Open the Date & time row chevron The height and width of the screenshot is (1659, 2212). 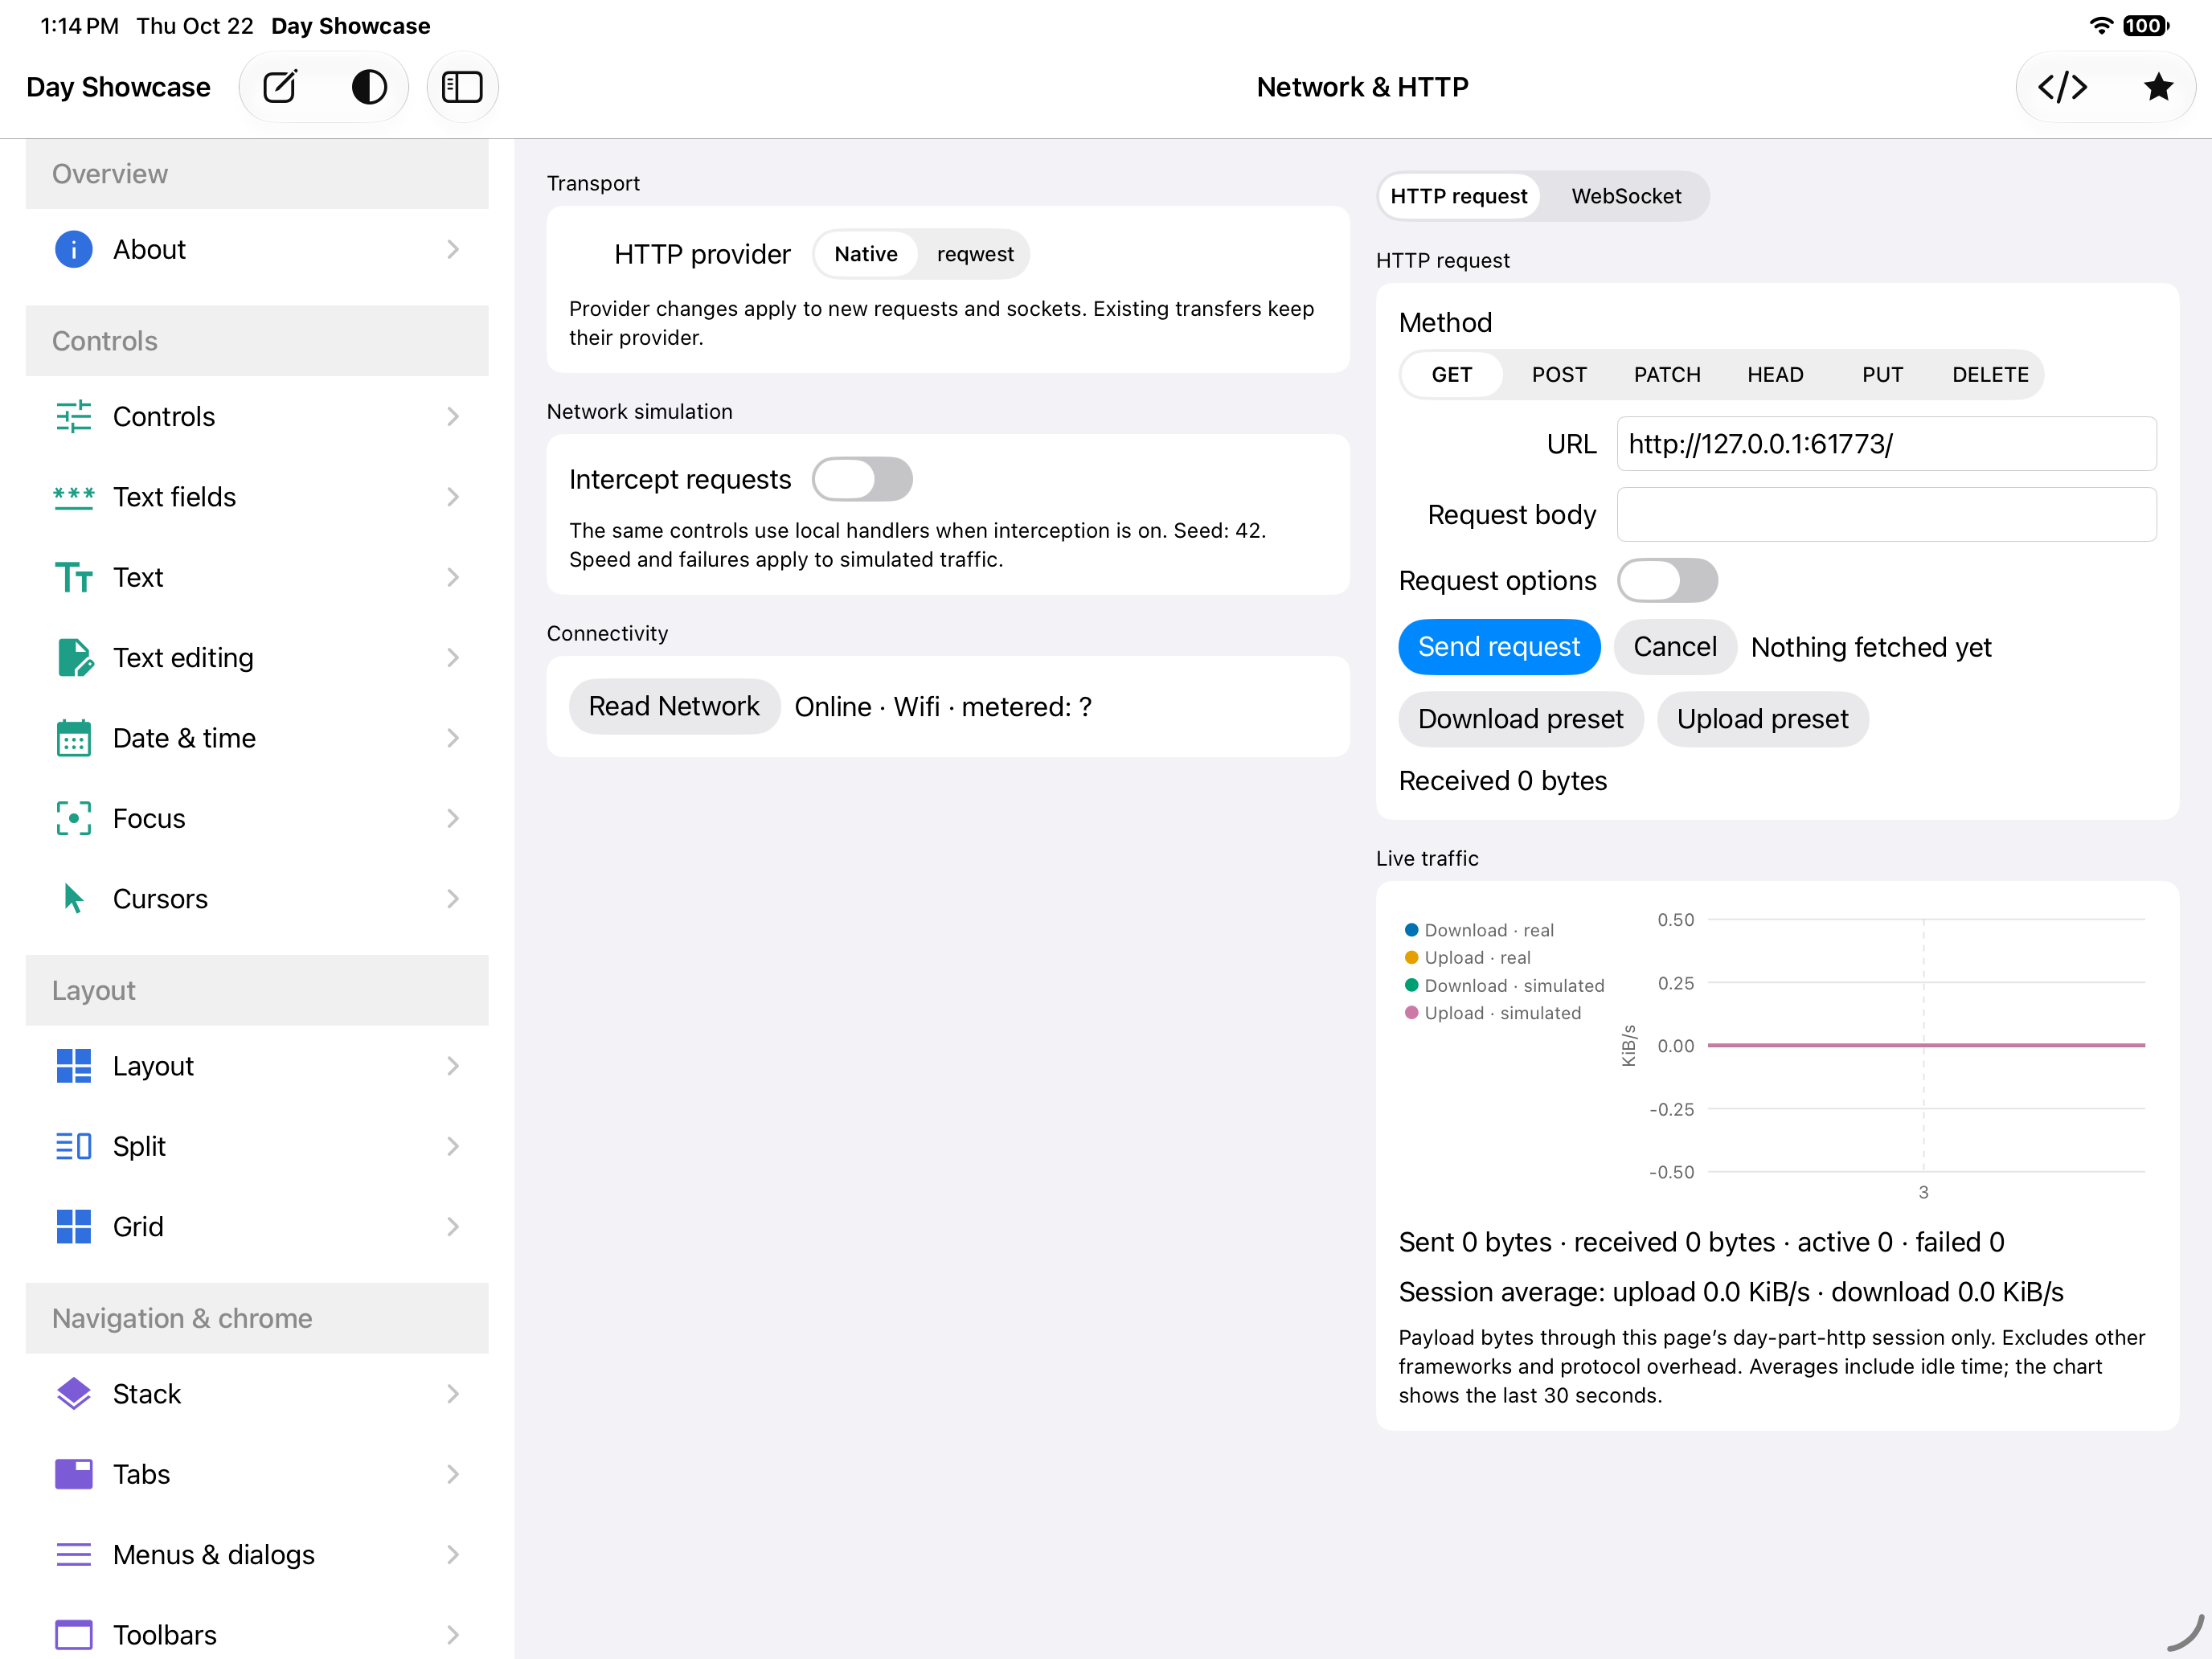click(453, 738)
